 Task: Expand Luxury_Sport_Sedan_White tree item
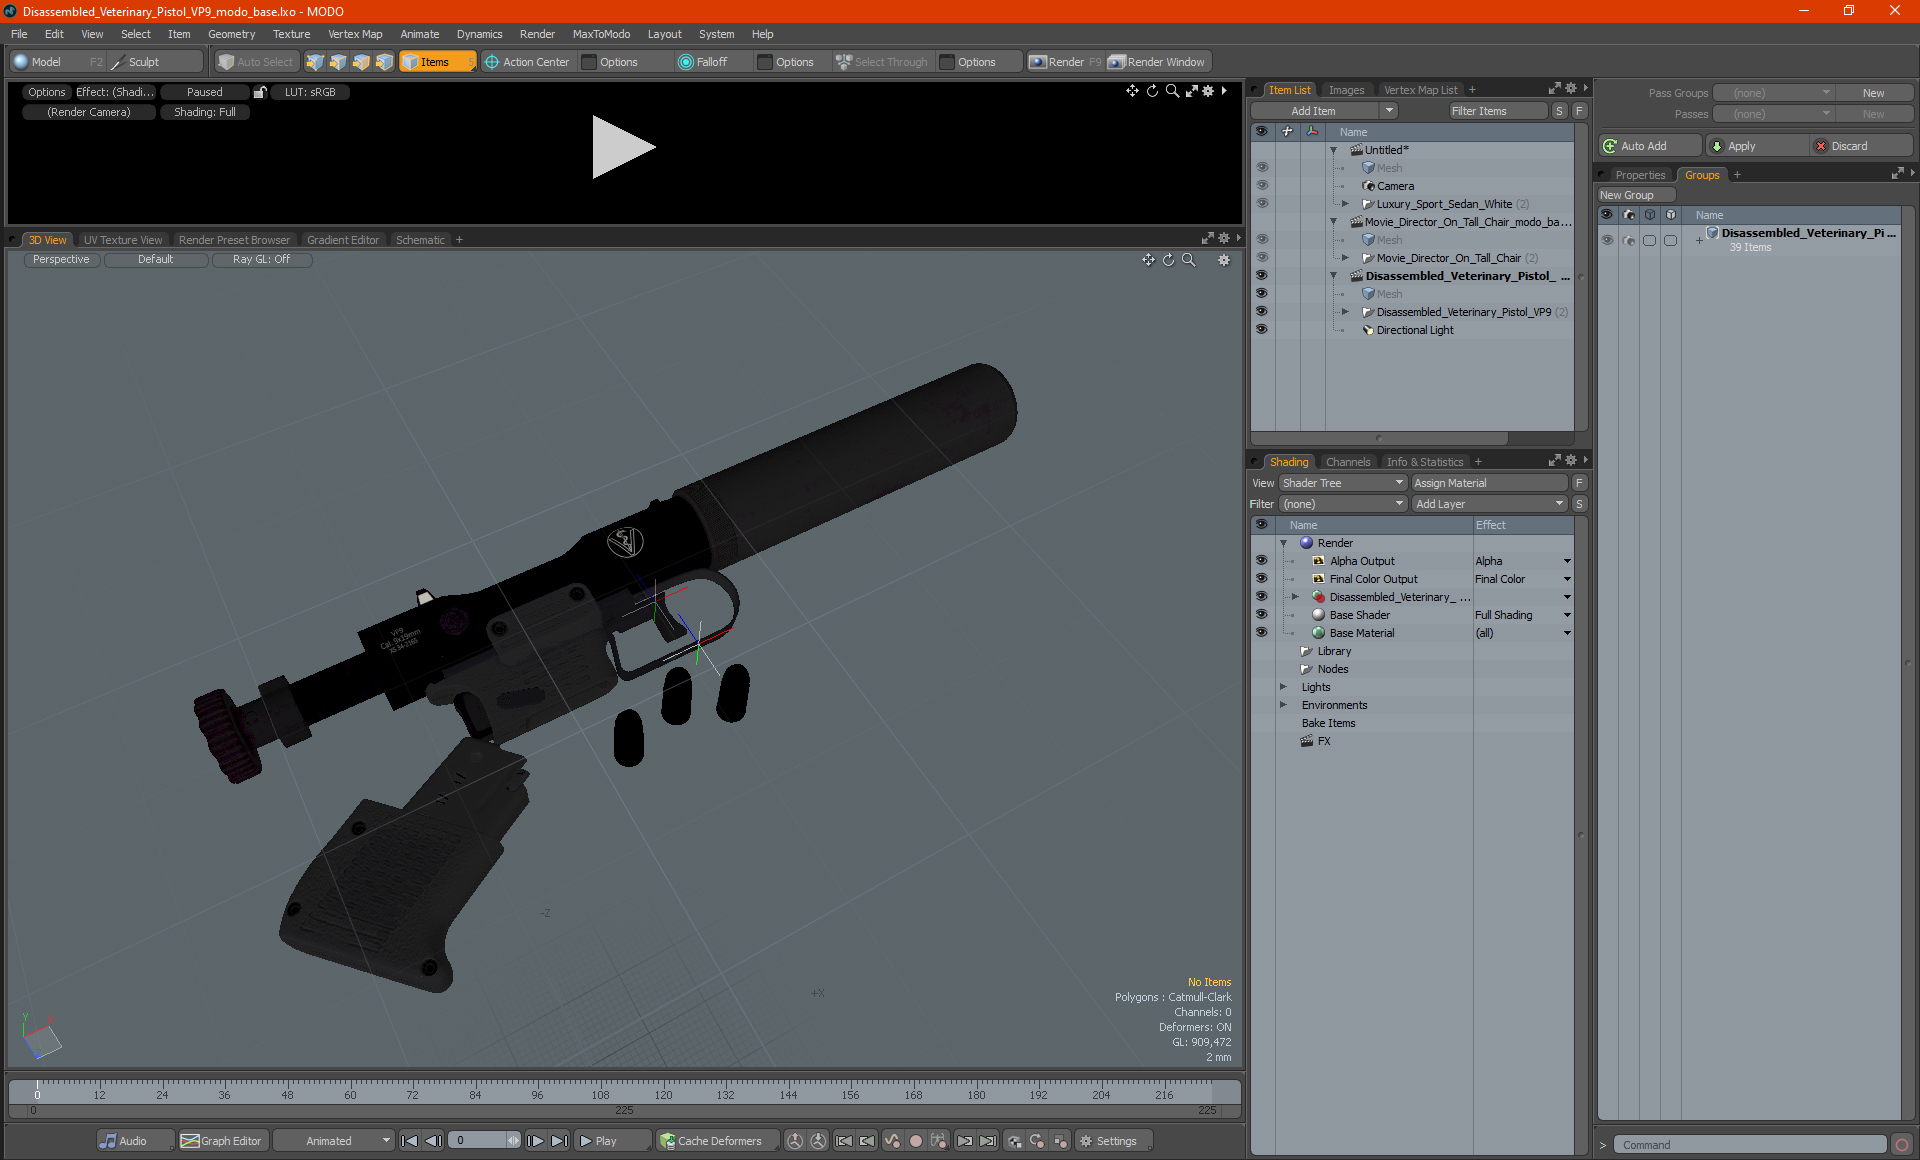click(x=1345, y=204)
